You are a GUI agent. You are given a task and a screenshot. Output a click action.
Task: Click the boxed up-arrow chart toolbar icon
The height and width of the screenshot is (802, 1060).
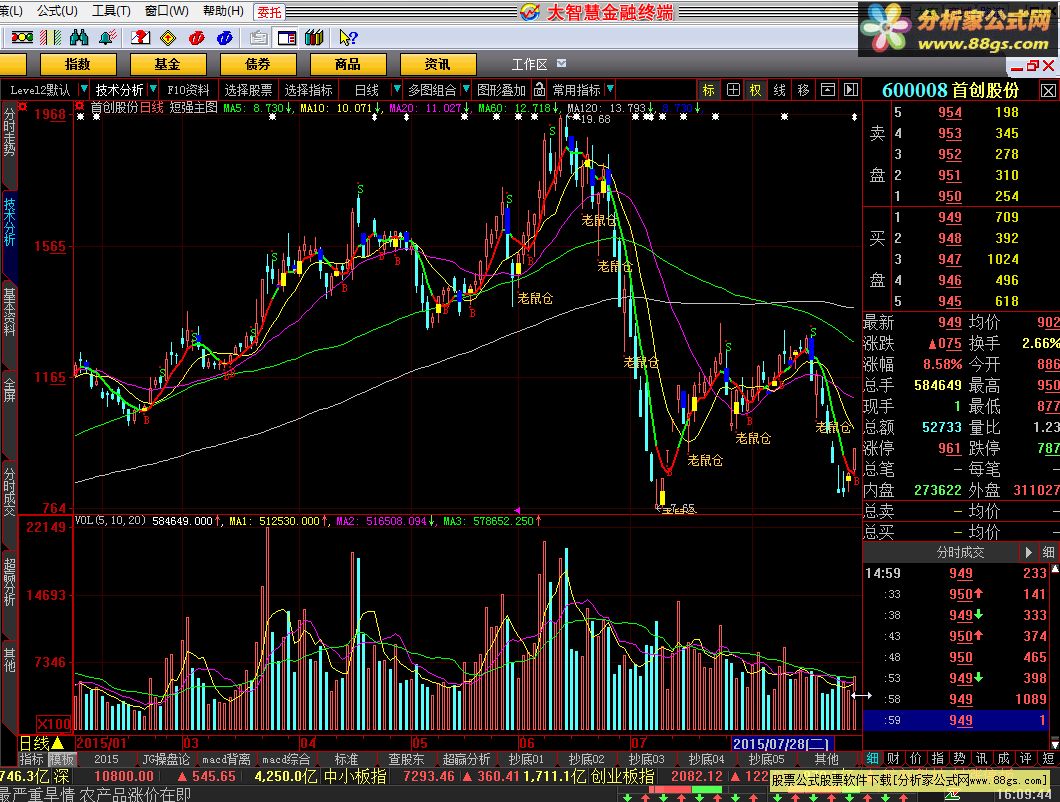[827, 89]
